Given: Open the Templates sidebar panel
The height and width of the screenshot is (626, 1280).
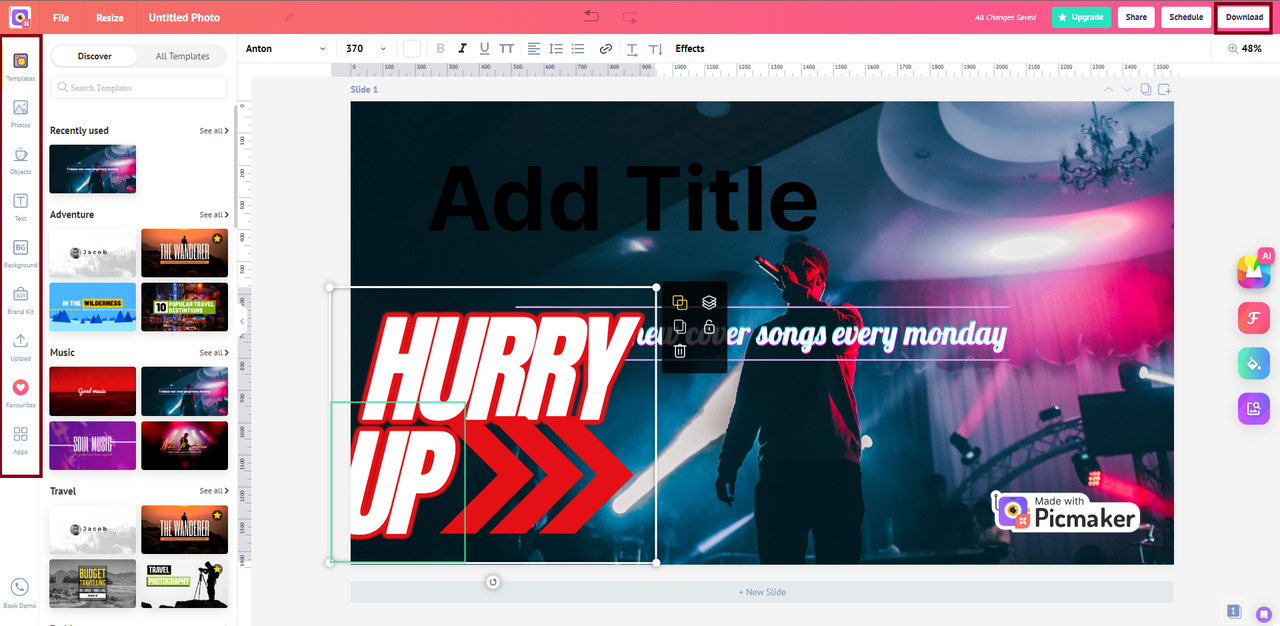Looking at the screenshot, I should (x=20, y=66).
